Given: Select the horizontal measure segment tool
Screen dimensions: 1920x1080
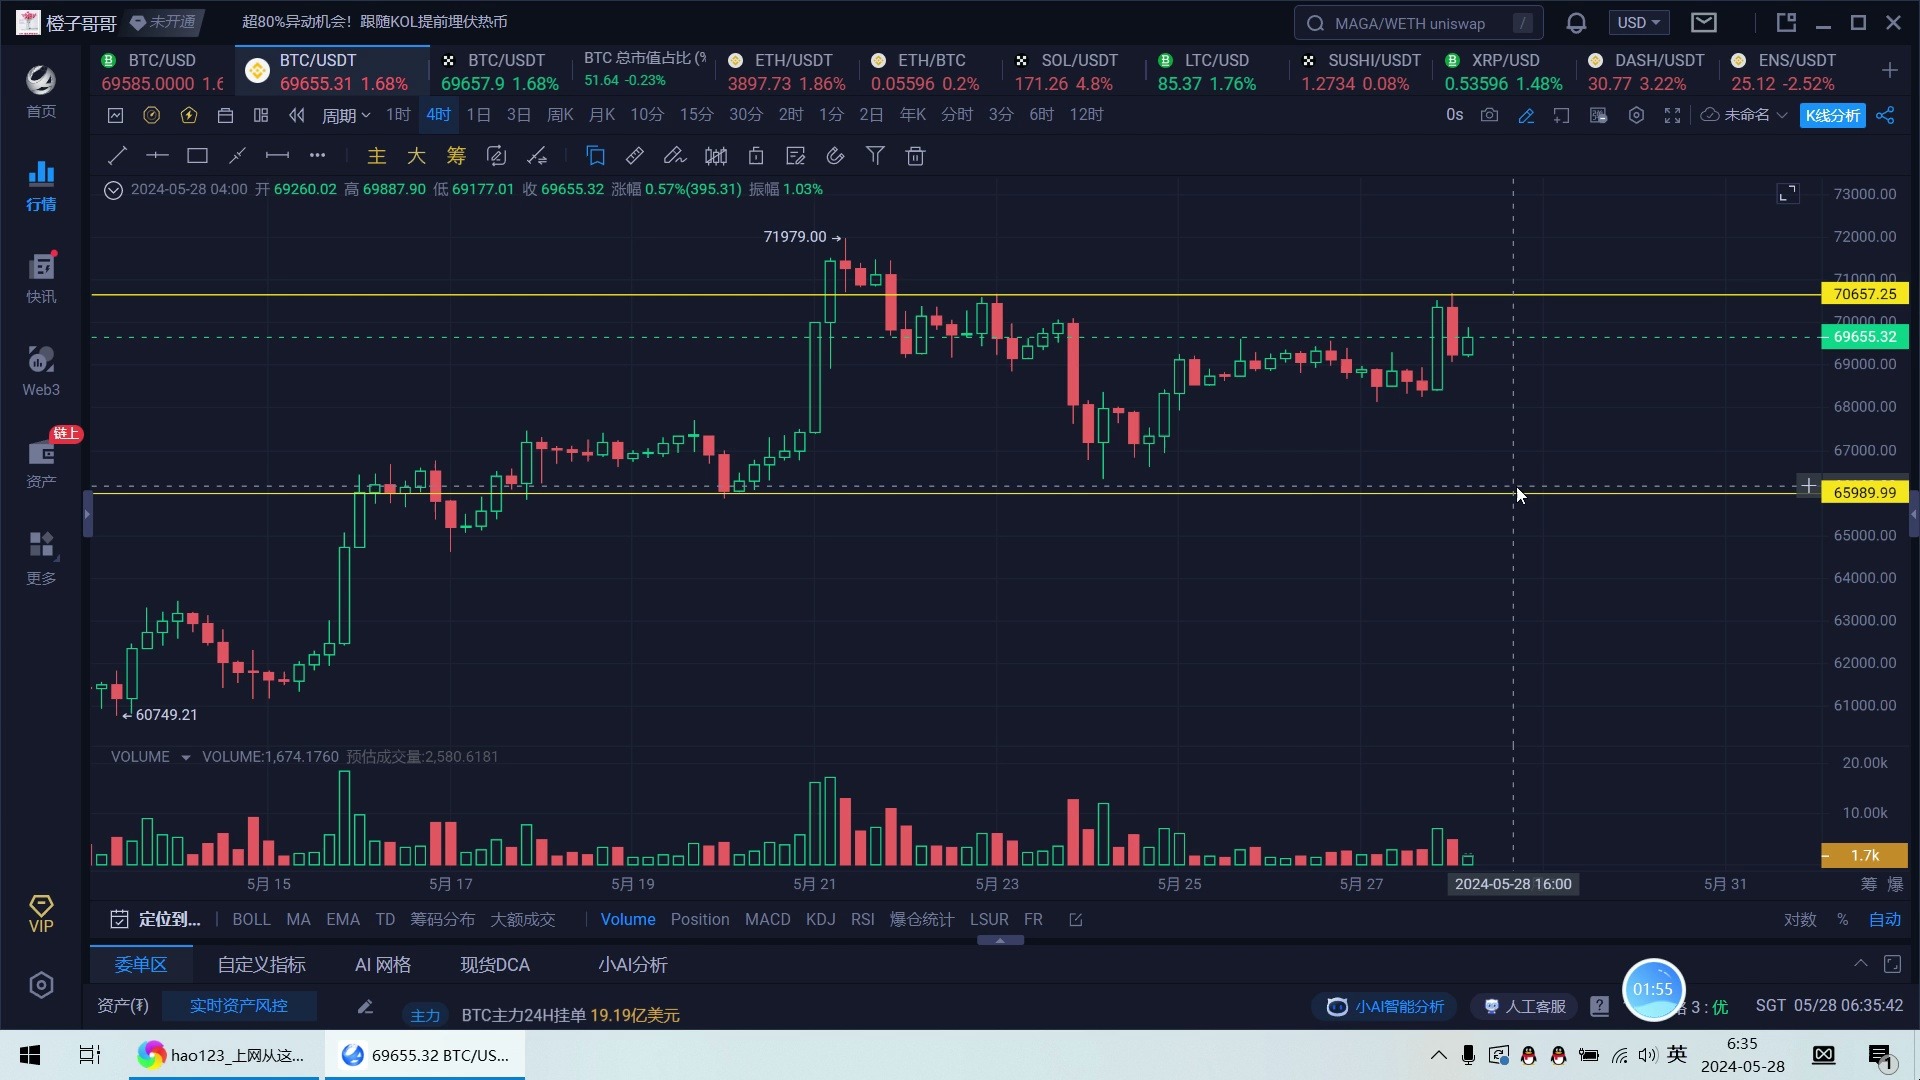Looking at the screenshot, I should click(x=277, y=155).
